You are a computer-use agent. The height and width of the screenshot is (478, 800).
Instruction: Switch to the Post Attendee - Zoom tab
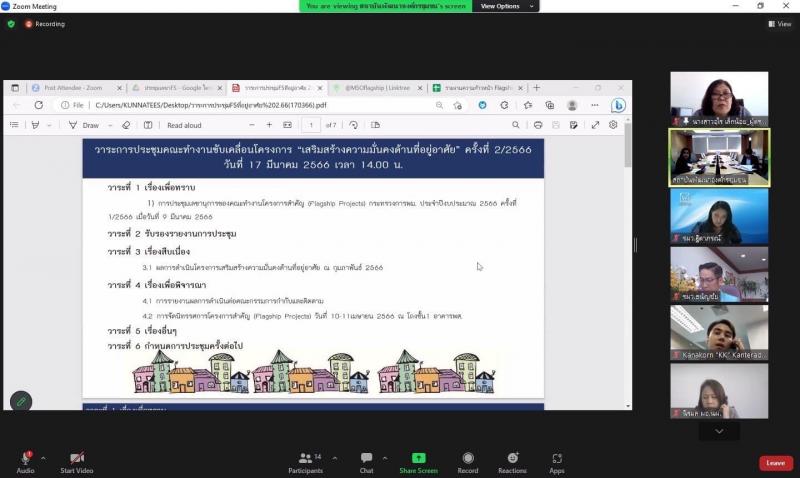click(73, 88)
